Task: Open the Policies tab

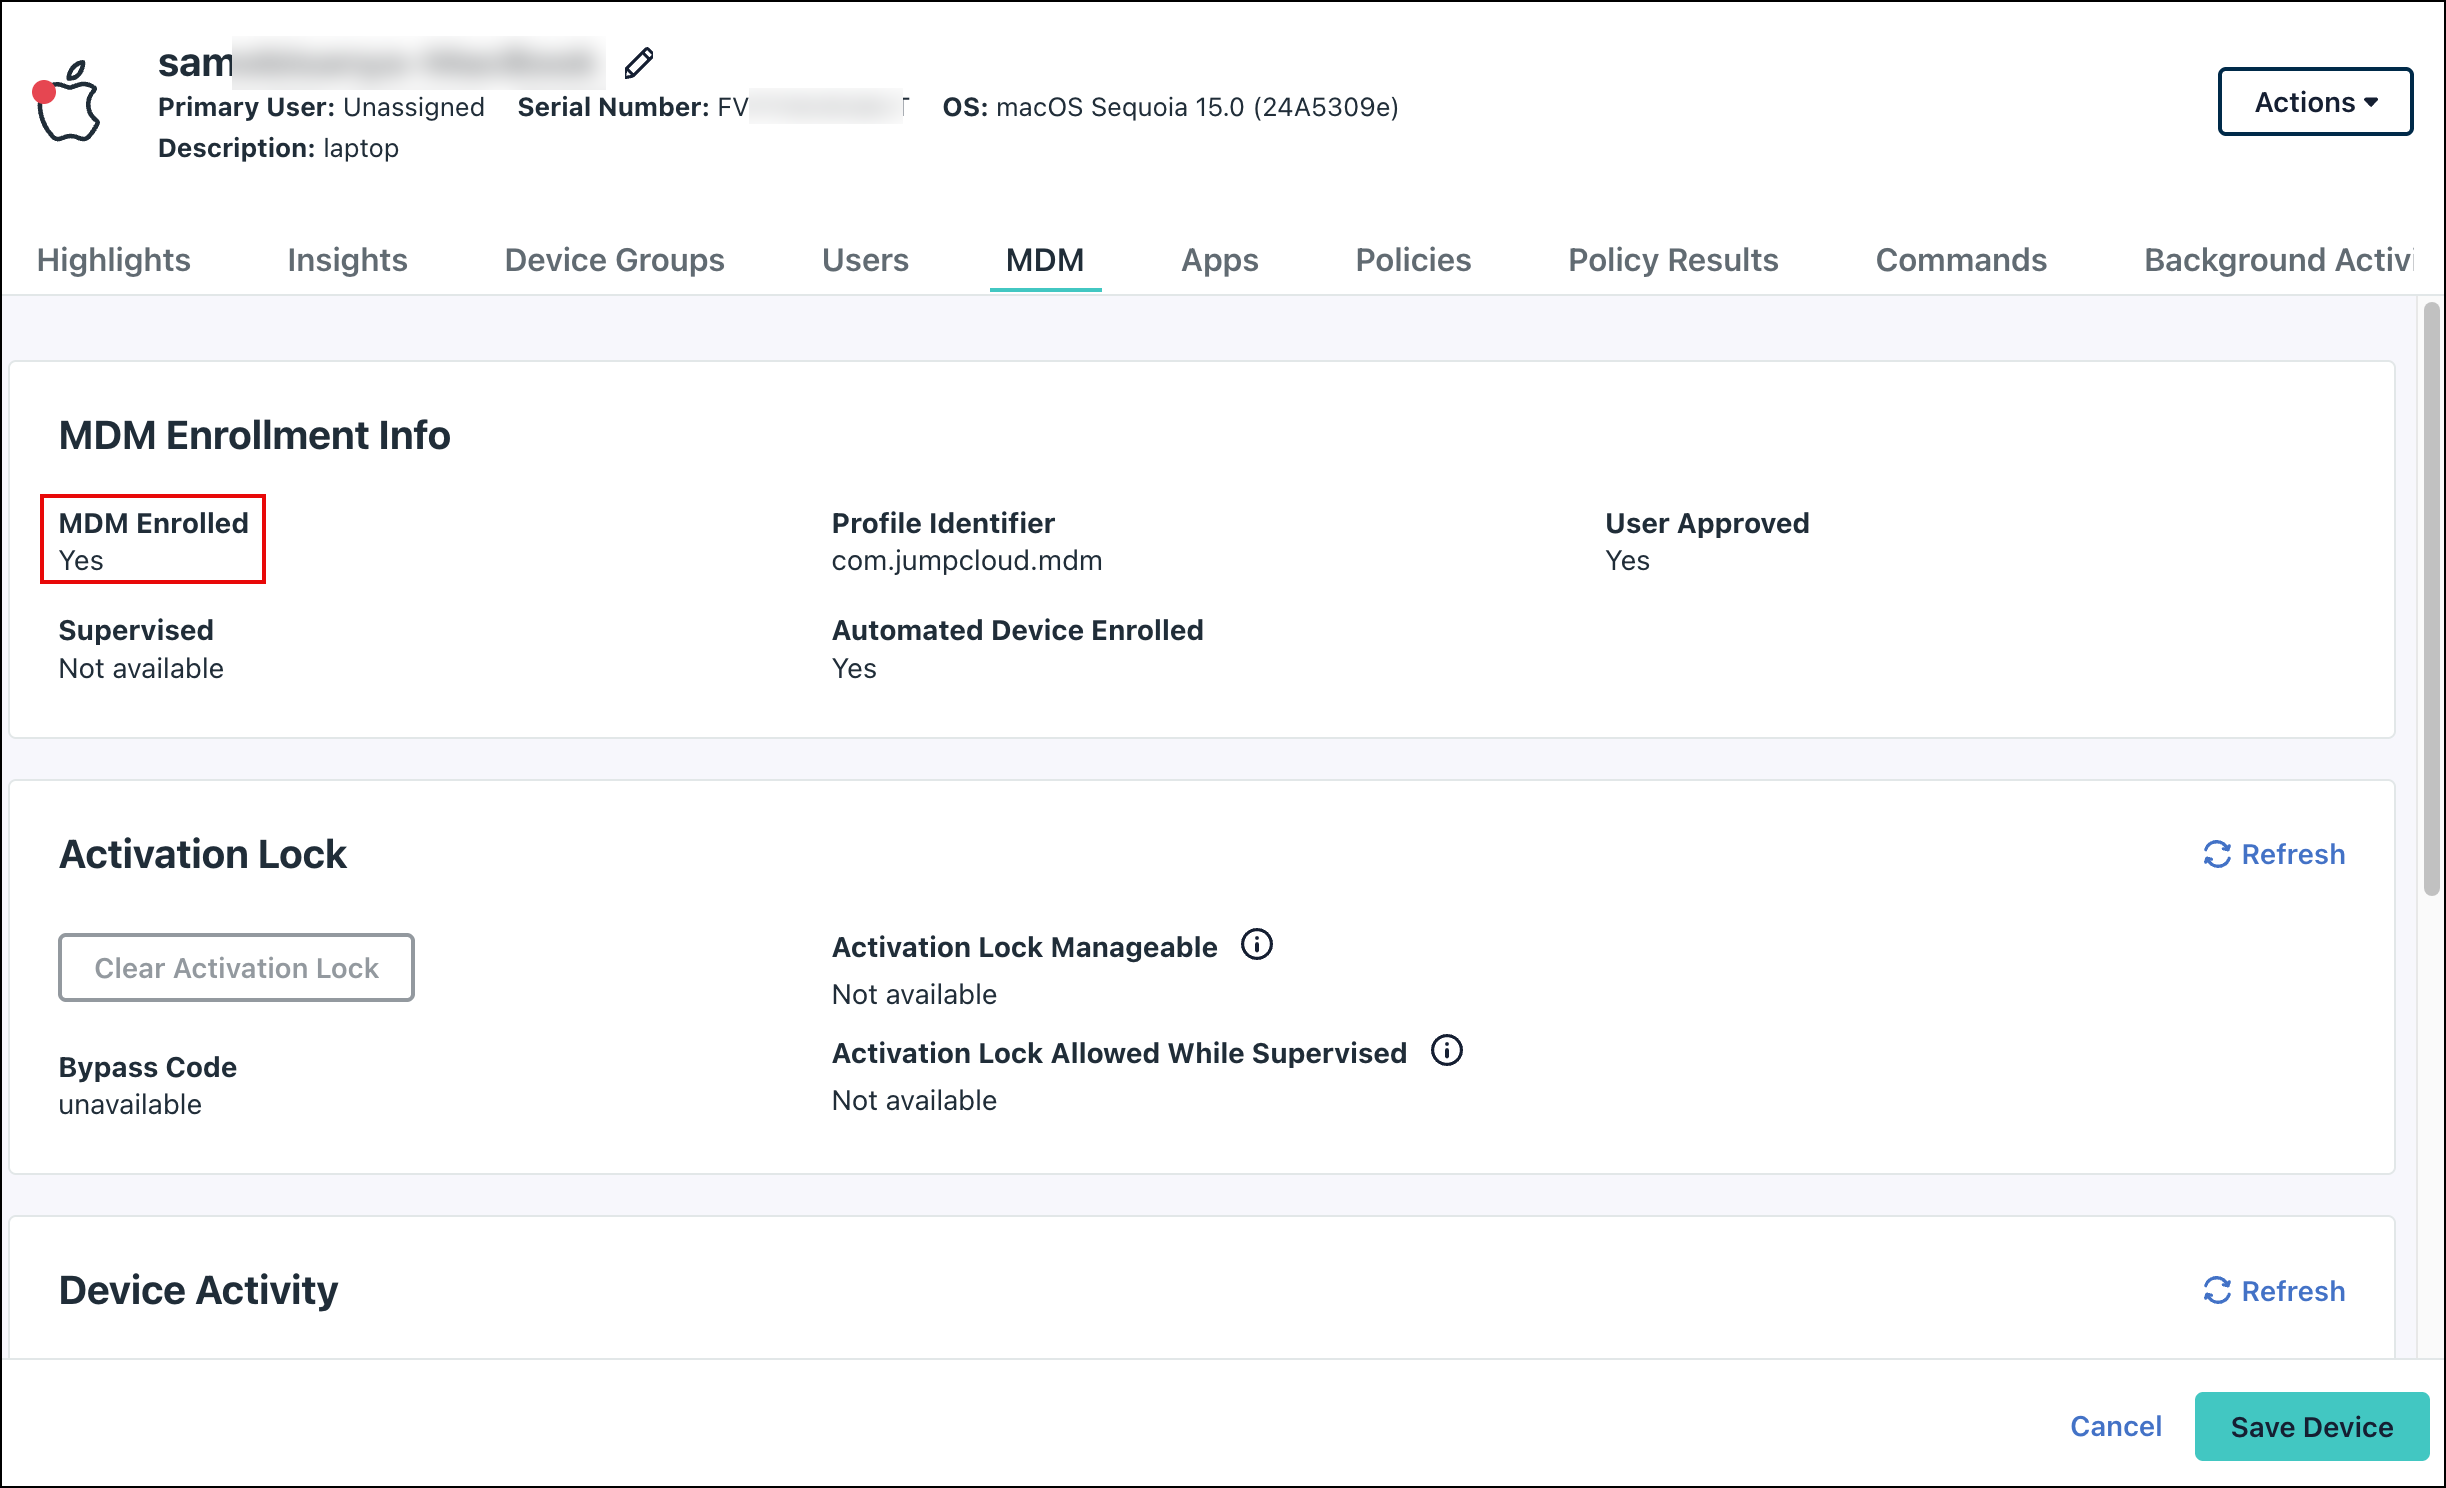Action: click(x=1412, y=260)
